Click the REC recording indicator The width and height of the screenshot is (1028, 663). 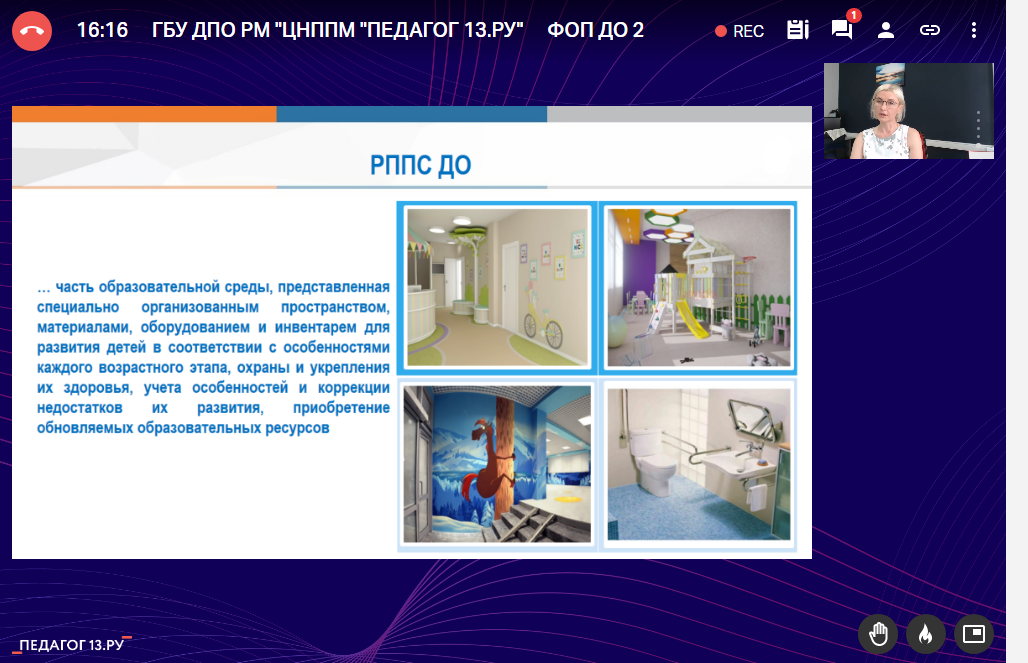click(740, 31)
